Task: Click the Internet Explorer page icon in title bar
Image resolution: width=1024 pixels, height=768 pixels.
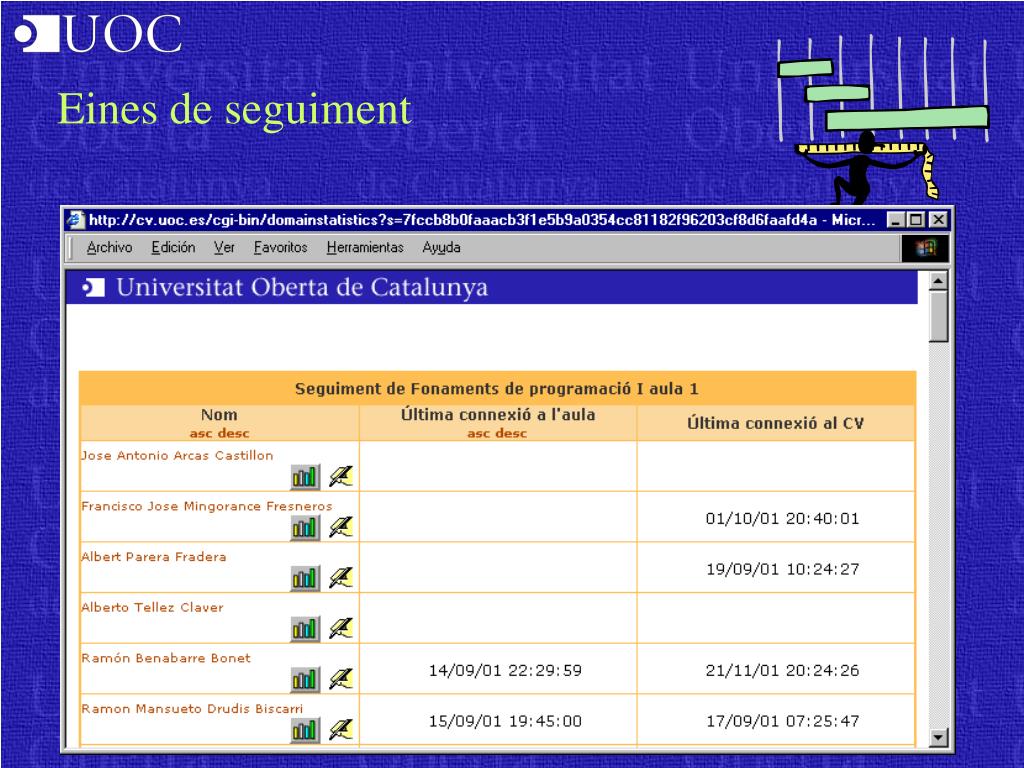Action: click(76, 219)
